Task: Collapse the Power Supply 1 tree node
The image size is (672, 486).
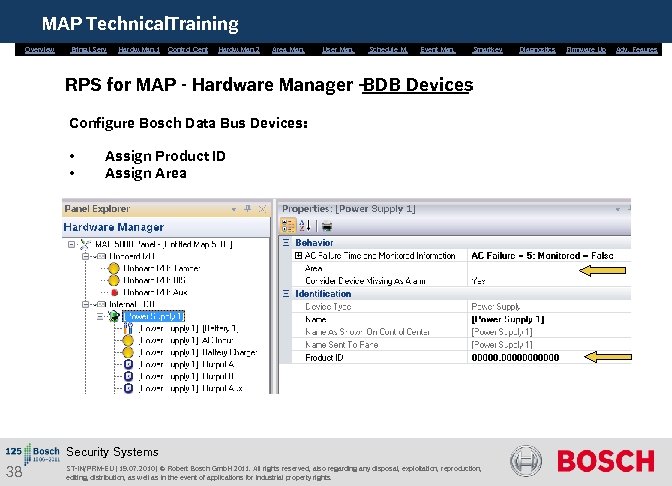Action: coord(100,316)
